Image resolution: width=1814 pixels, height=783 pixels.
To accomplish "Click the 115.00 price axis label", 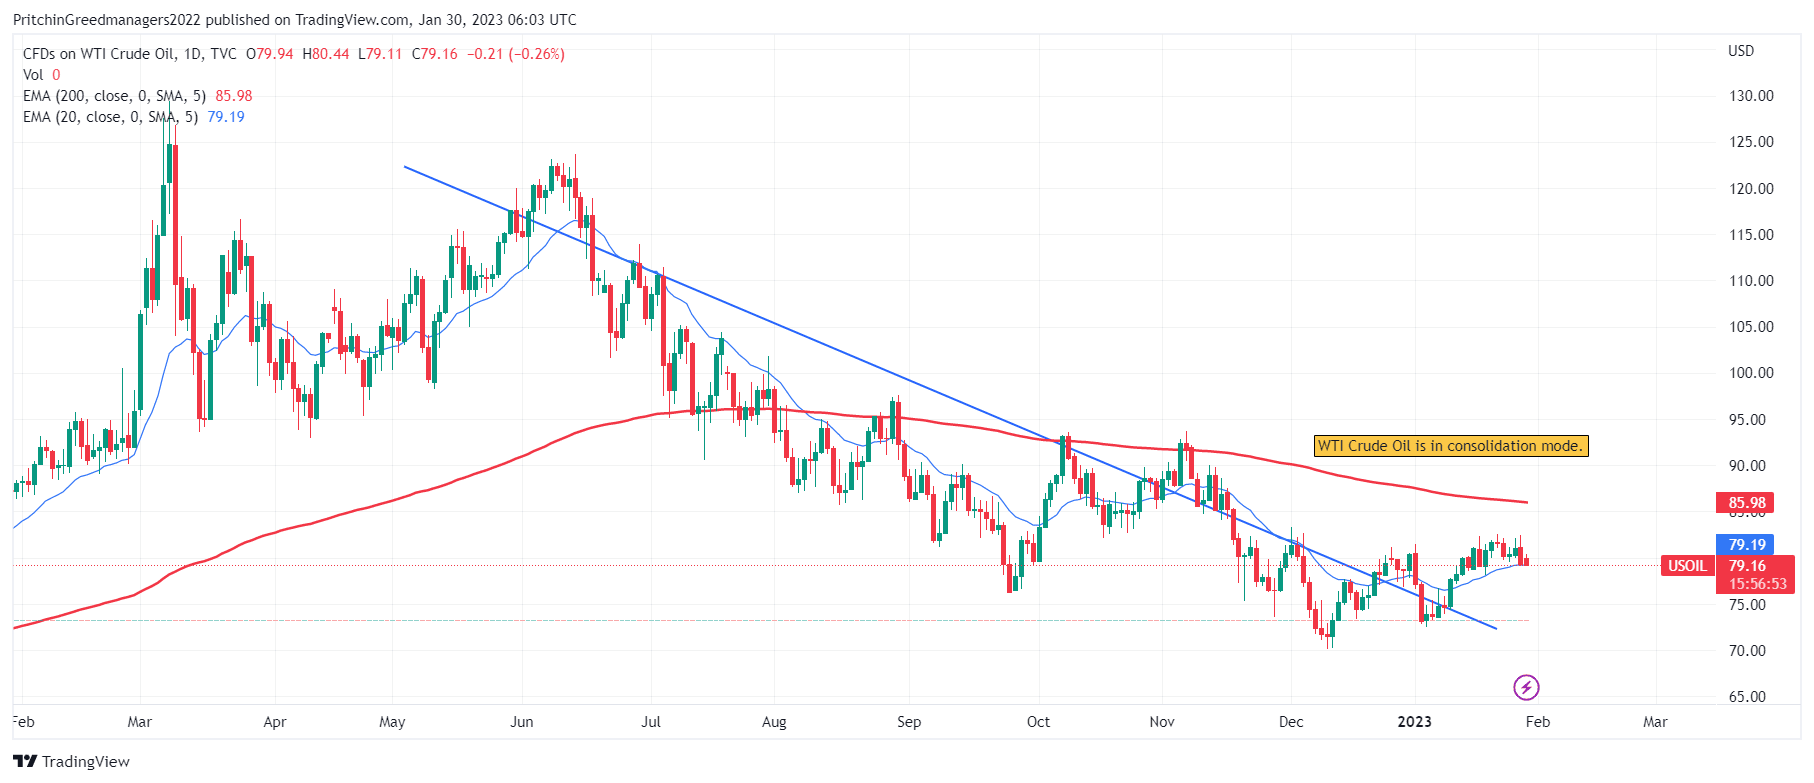I will [1751, 235].
